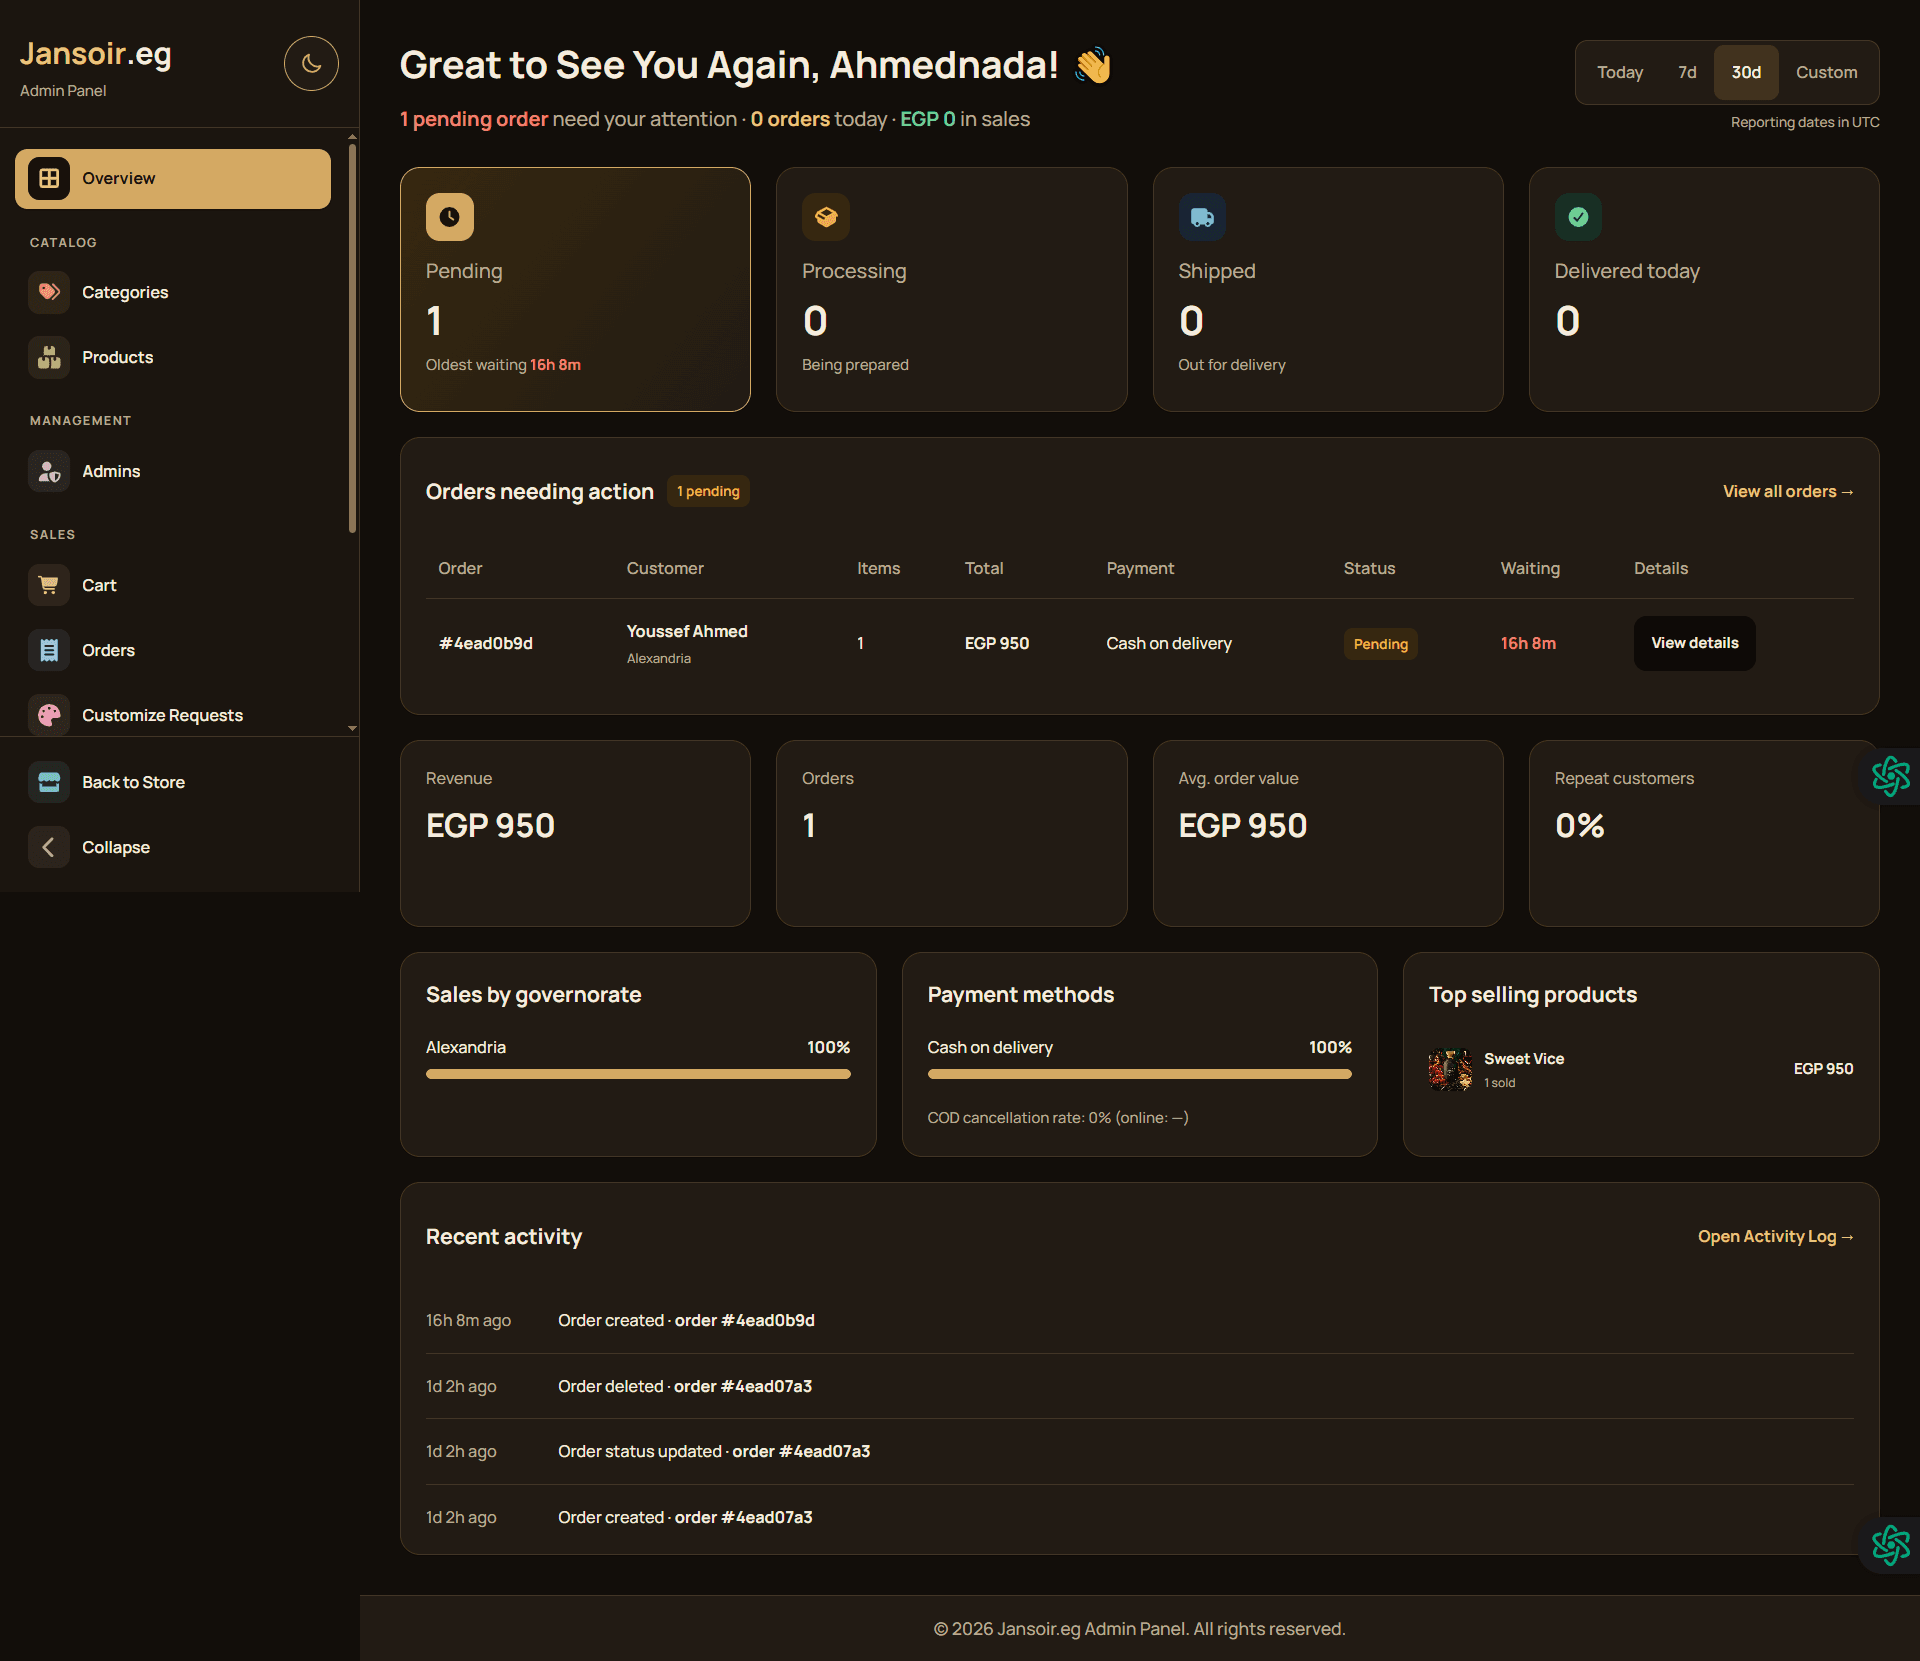The height and width of the screenshot is (1661, 1920).
Task: Open the lower ChatGPT floating icon
Action: pos(1890,1545)
